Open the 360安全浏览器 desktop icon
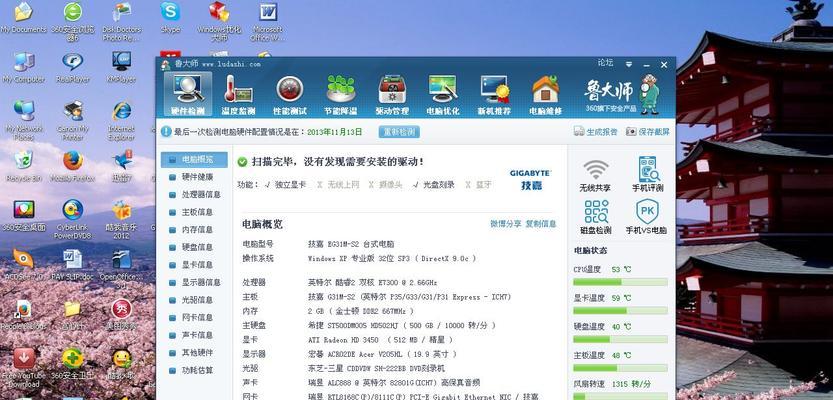This screenshot has height=400, width=833. (x=73, y=21)
